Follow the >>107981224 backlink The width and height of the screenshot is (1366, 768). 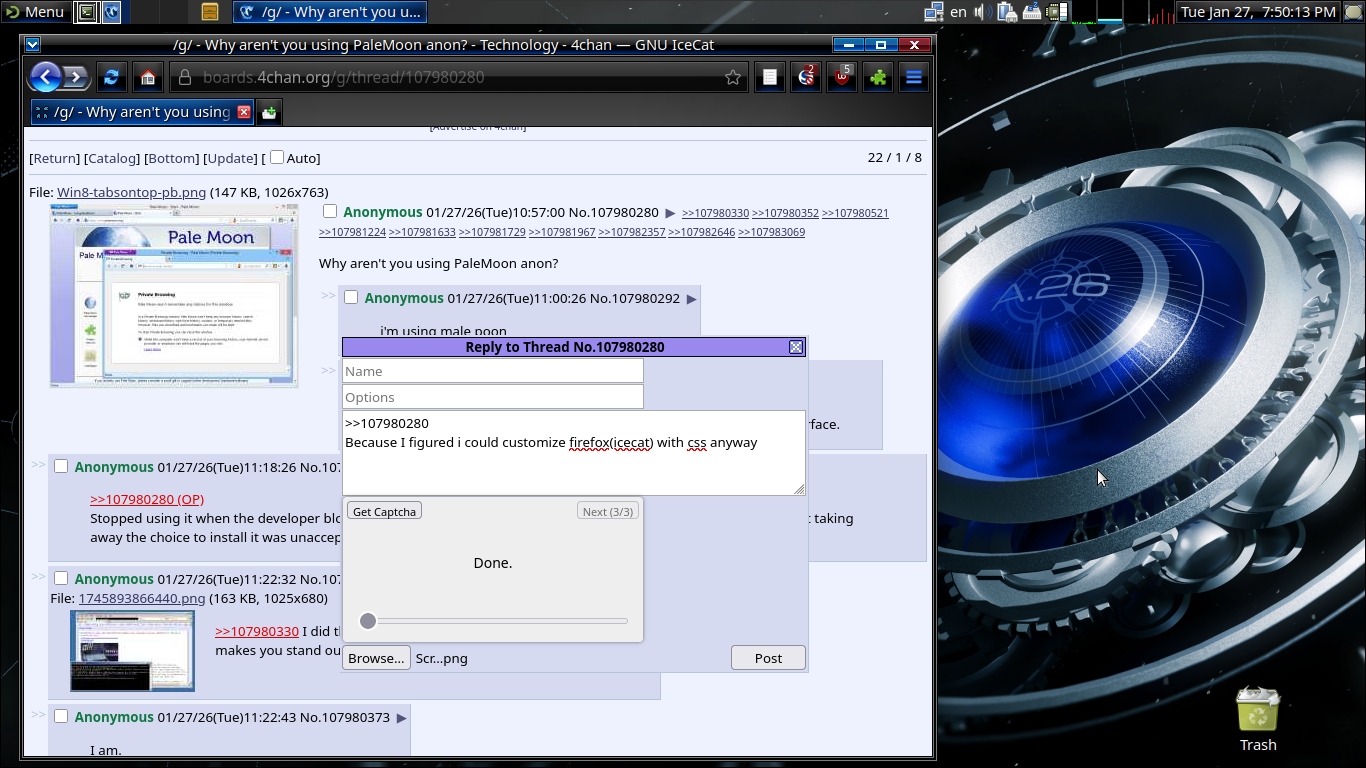tap(352, 232)
